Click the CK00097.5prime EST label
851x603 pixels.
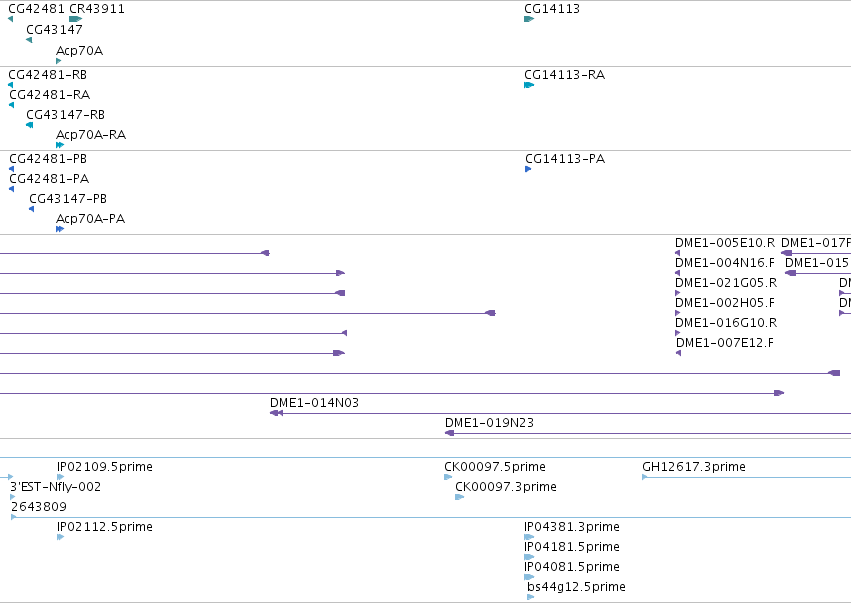tap(495, 467)
